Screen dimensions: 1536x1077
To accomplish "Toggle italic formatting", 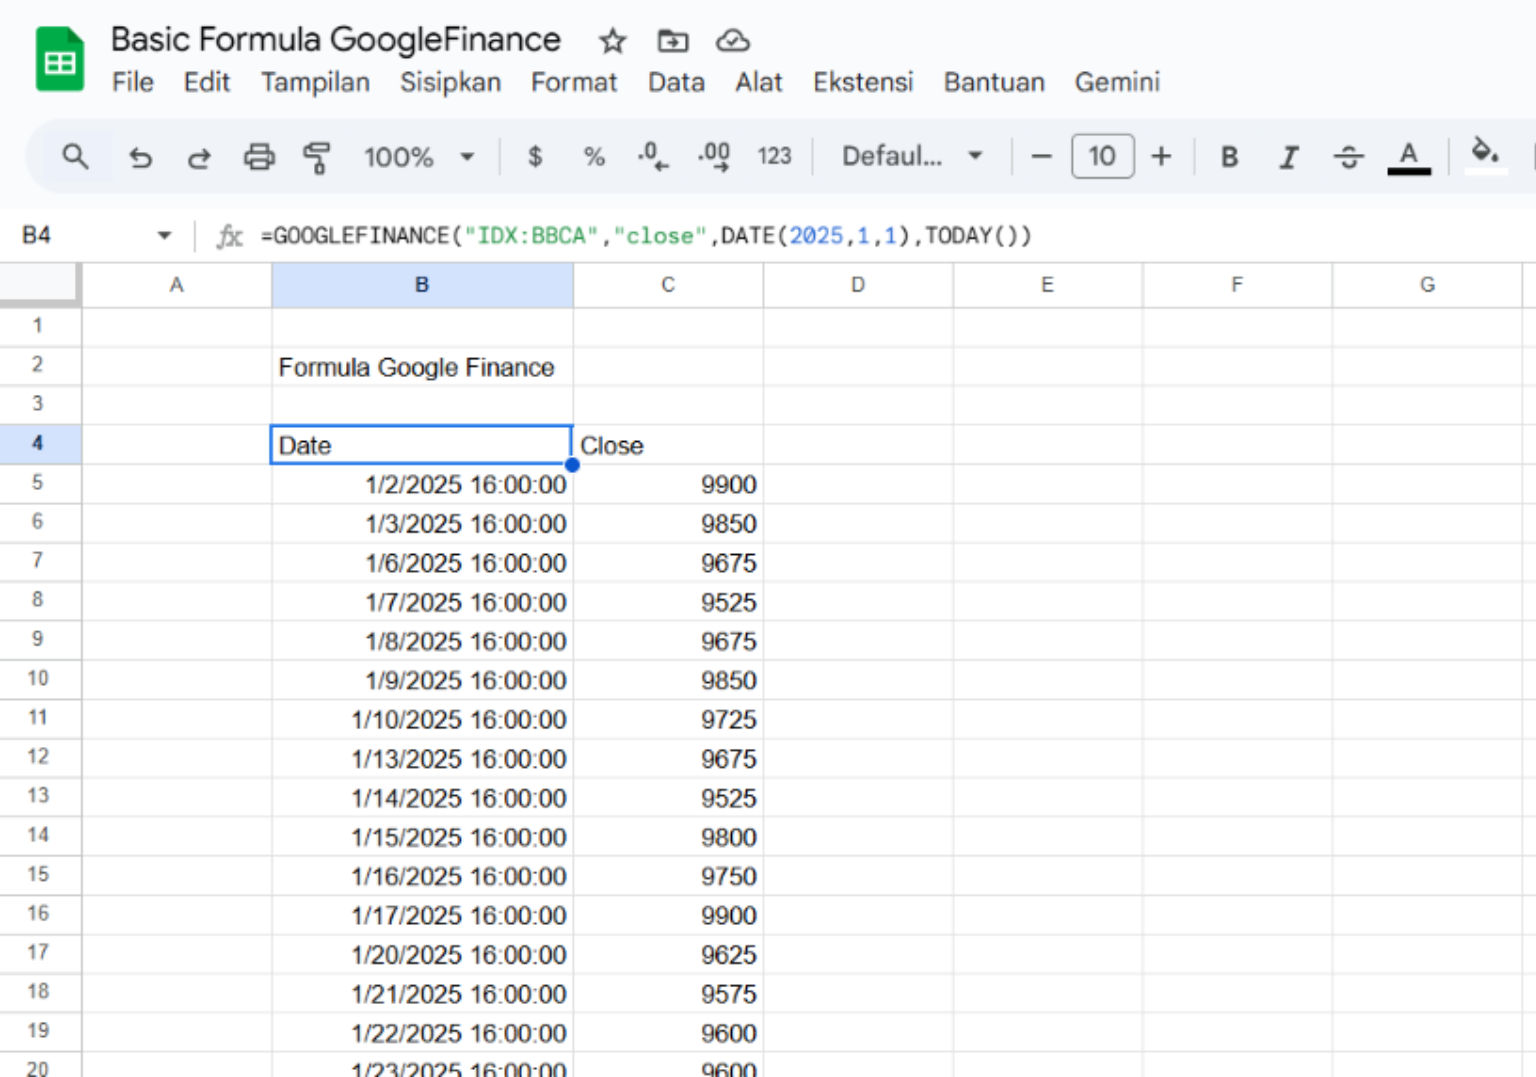I will tap(1289, 157).
